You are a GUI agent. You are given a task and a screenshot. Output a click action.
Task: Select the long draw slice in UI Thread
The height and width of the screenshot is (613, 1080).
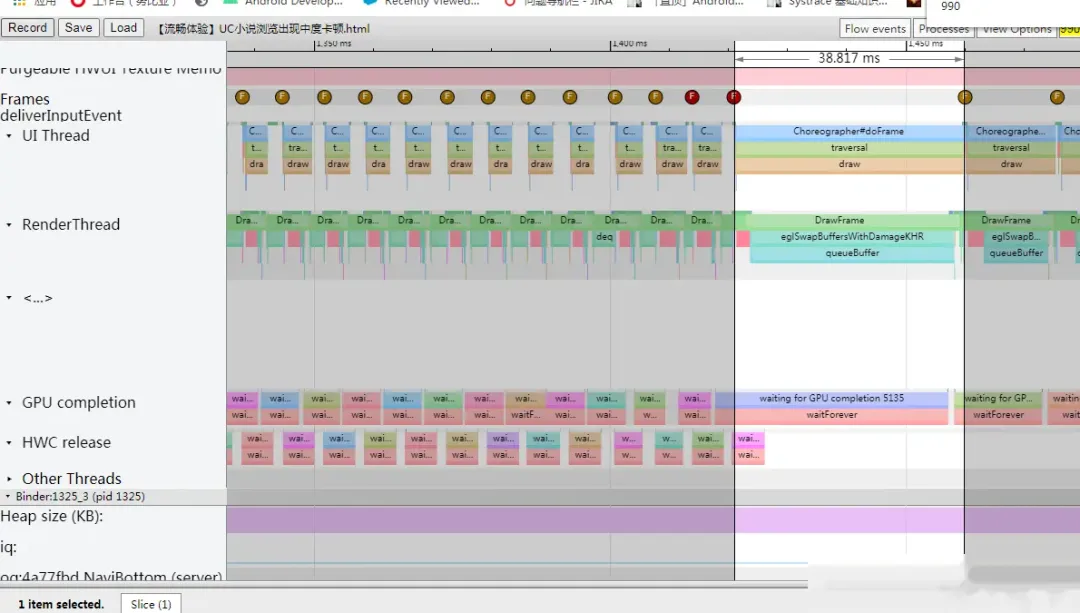coord(849,164)
